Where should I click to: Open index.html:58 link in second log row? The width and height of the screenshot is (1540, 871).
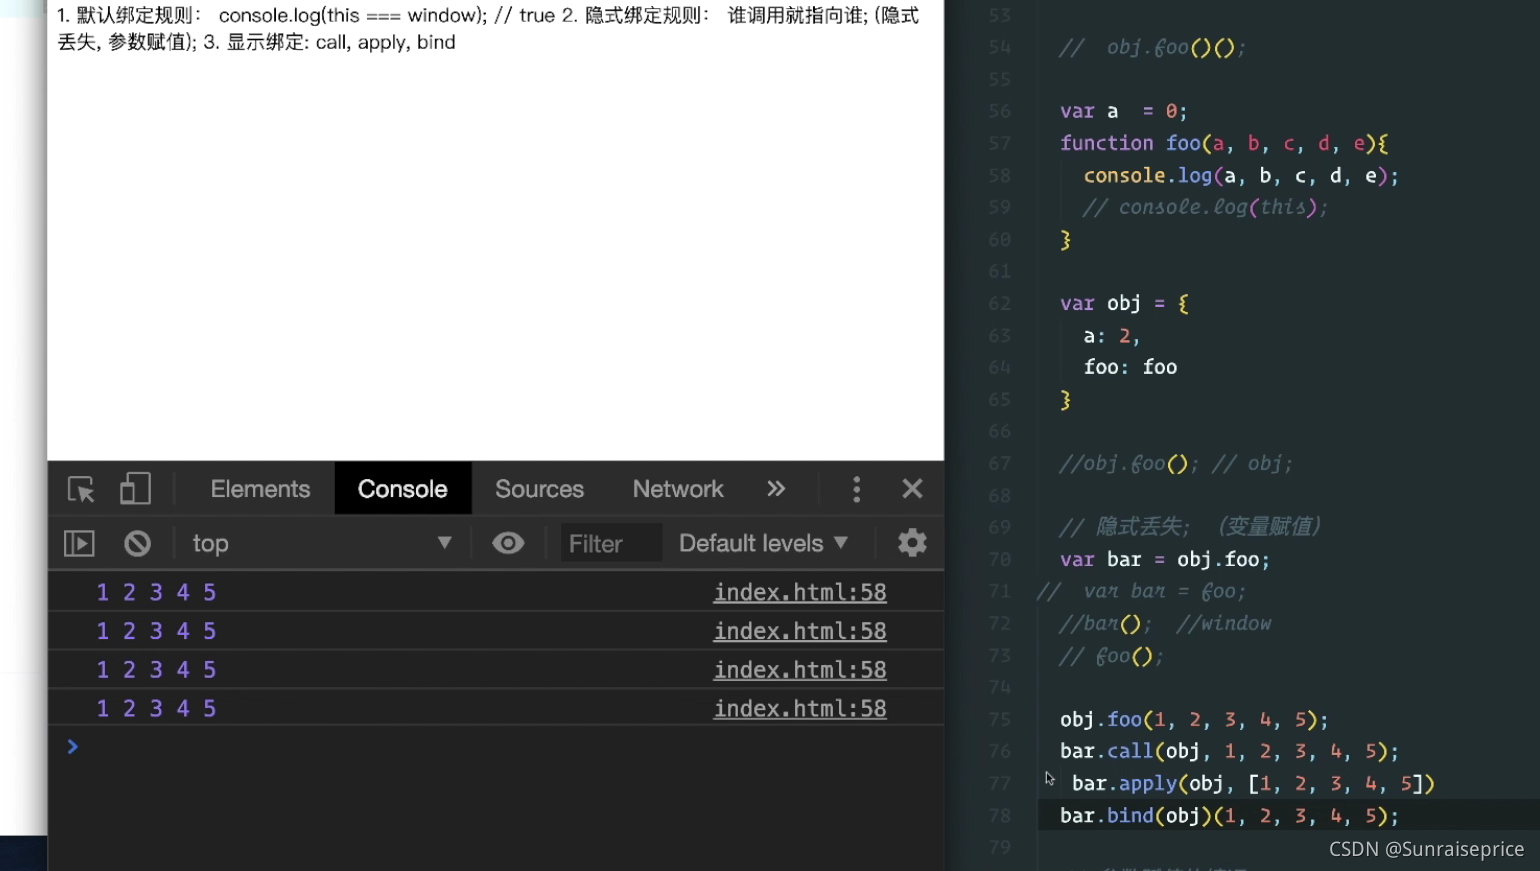tap(800, 631)
